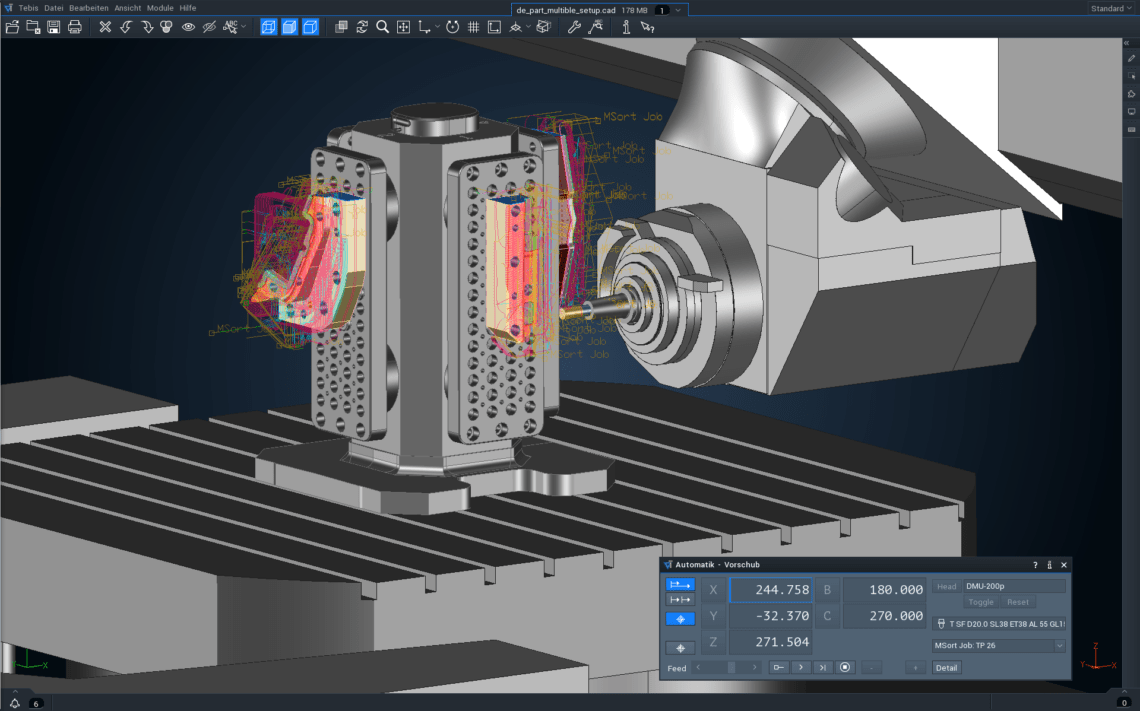The height and width of the screenshot is (711, 1140).
Task: Open the scissors cut tool
Action: click(106, 27)
